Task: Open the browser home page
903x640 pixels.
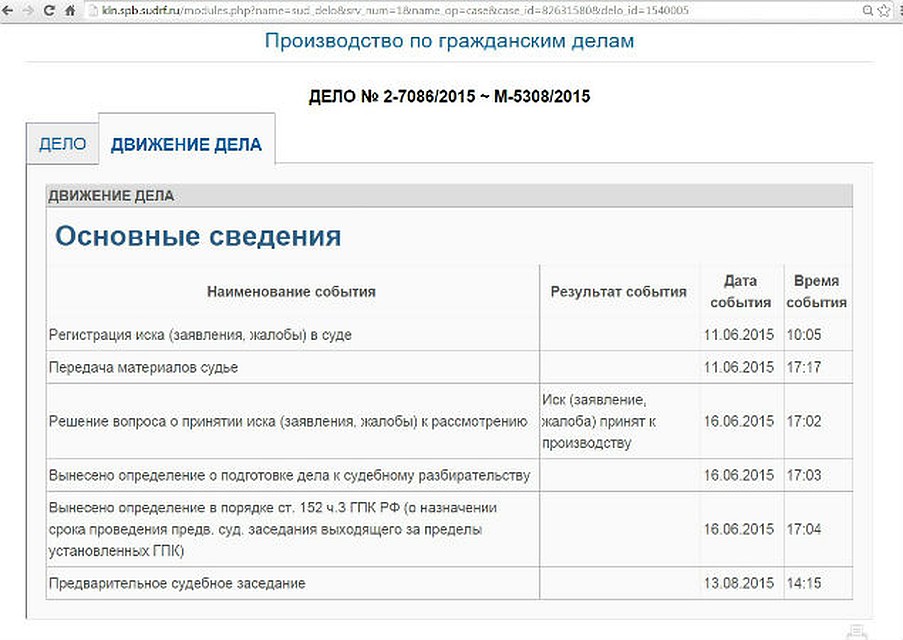Action: click(67, 10)
